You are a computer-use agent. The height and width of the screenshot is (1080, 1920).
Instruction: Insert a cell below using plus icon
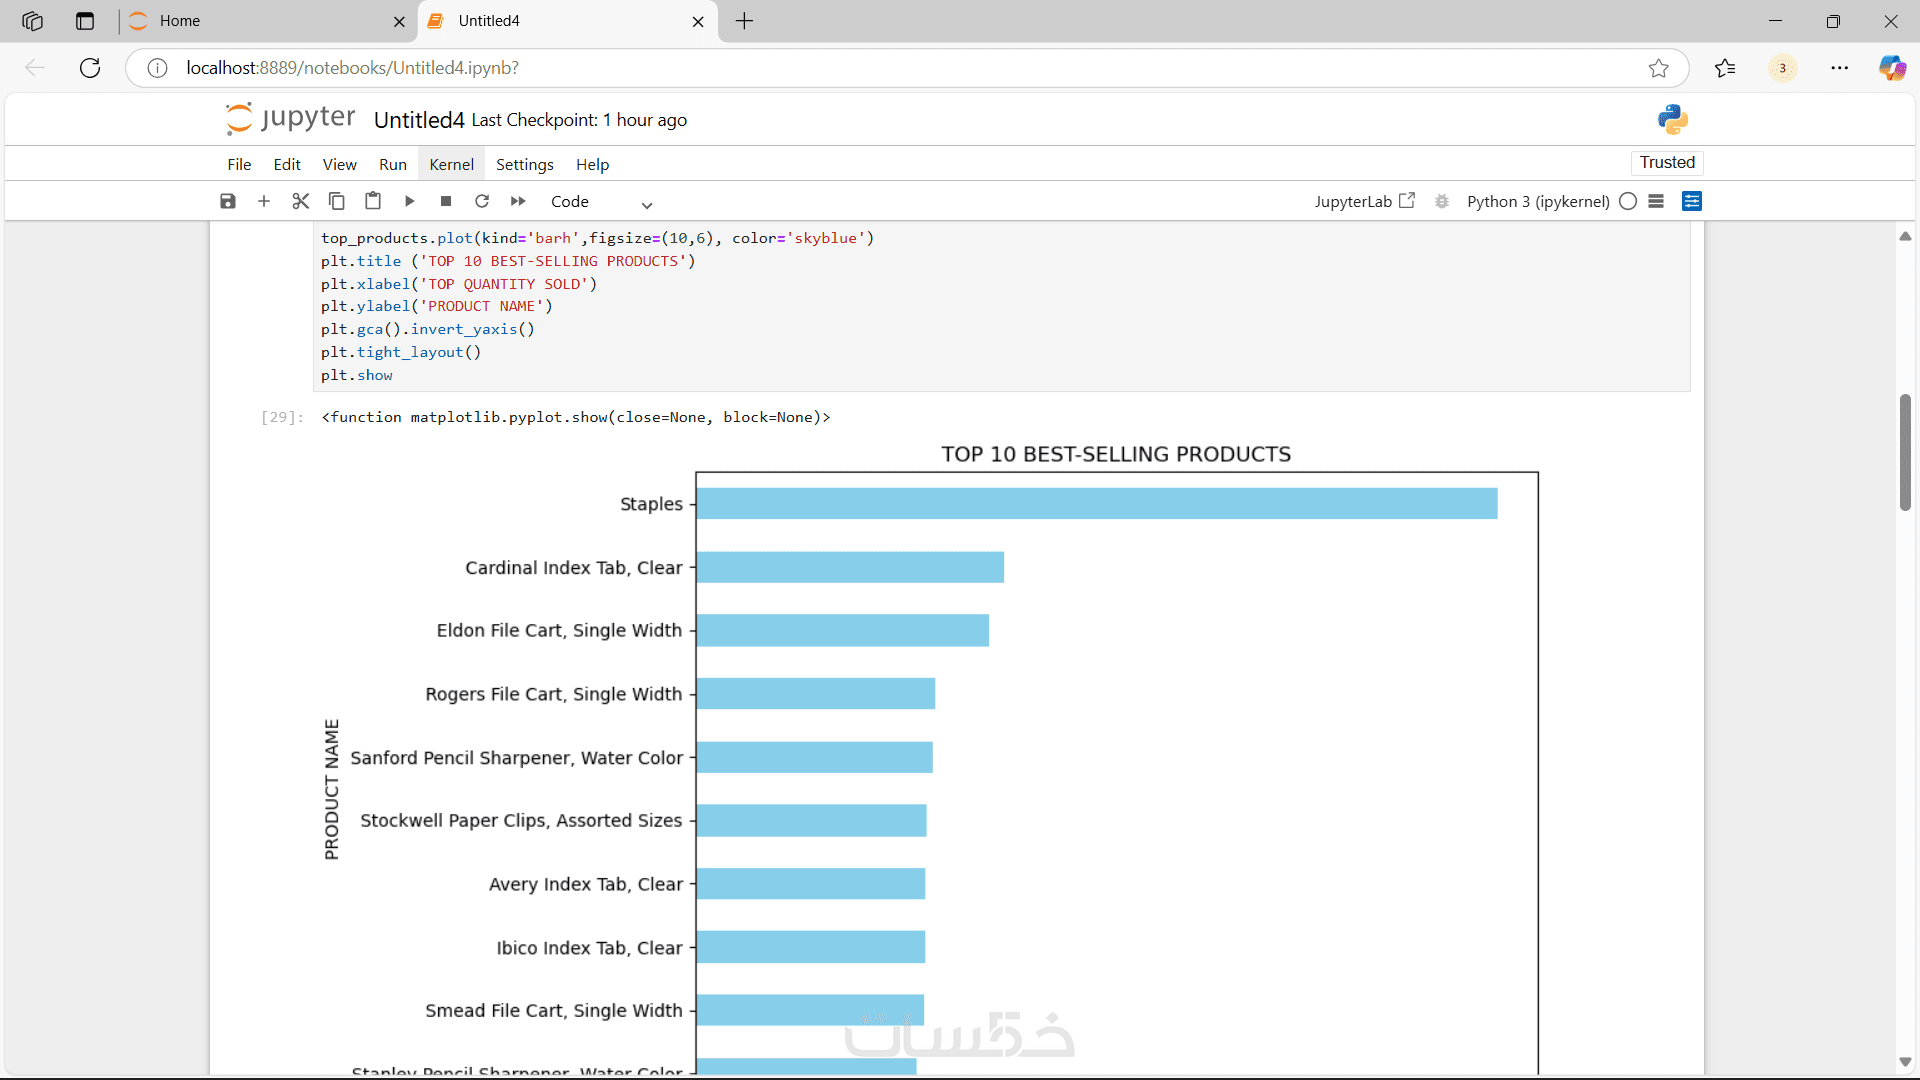264,201
